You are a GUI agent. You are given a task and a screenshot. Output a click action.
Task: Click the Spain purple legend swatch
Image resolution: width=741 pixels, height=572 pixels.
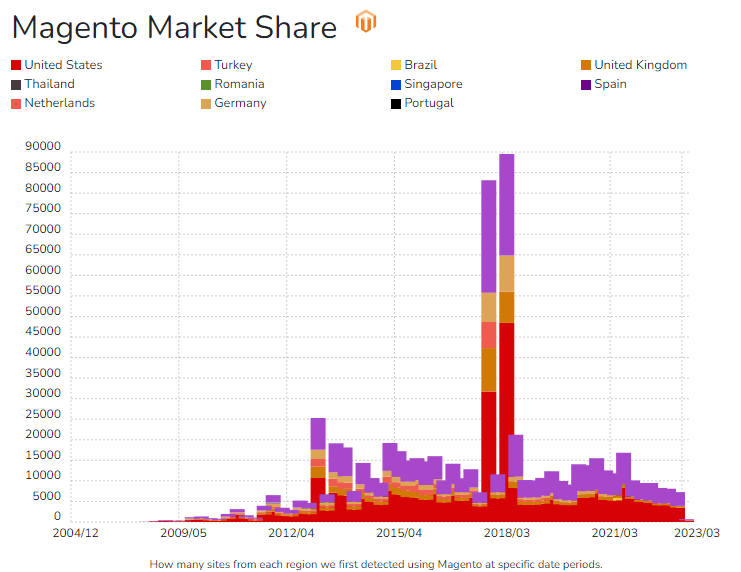pos(586,85)
